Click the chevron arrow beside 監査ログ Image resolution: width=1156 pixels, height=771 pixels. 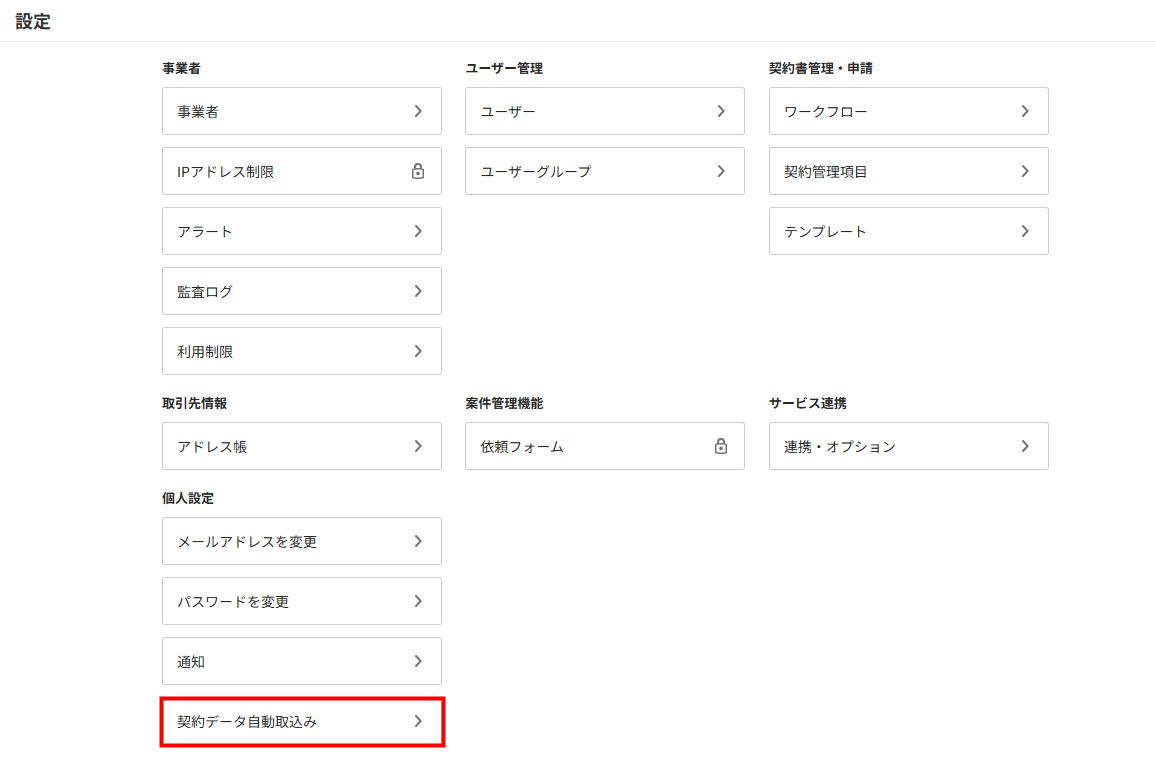click(x=418, y=291)
